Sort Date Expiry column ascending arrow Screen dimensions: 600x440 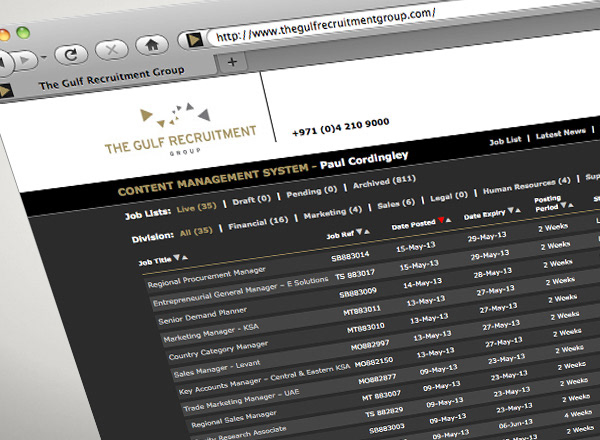(518, 210)
